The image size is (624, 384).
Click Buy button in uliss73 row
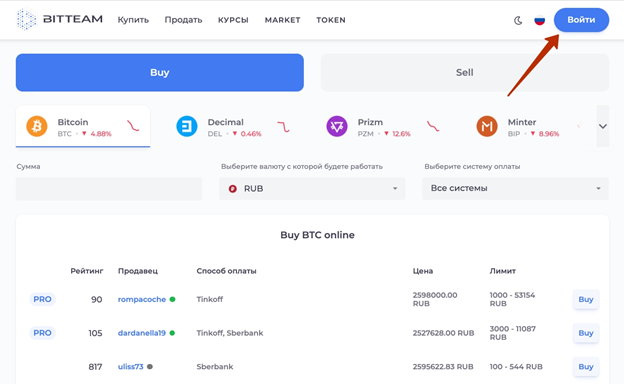pos(586,366)
